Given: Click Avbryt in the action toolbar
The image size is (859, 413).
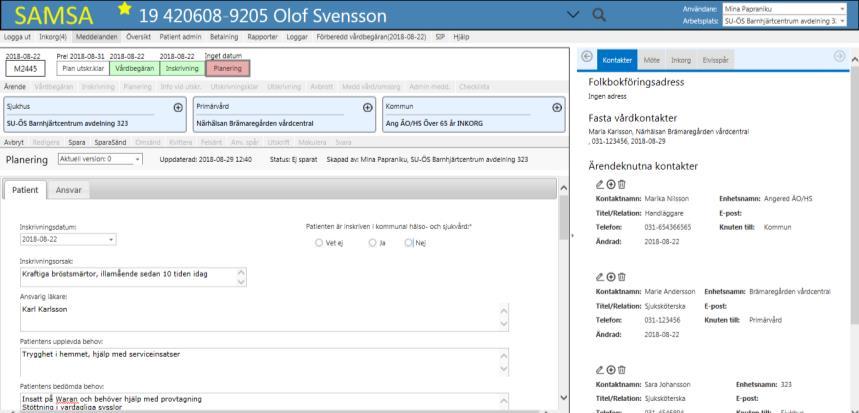Looking at the screenshot, I should 14,142.
